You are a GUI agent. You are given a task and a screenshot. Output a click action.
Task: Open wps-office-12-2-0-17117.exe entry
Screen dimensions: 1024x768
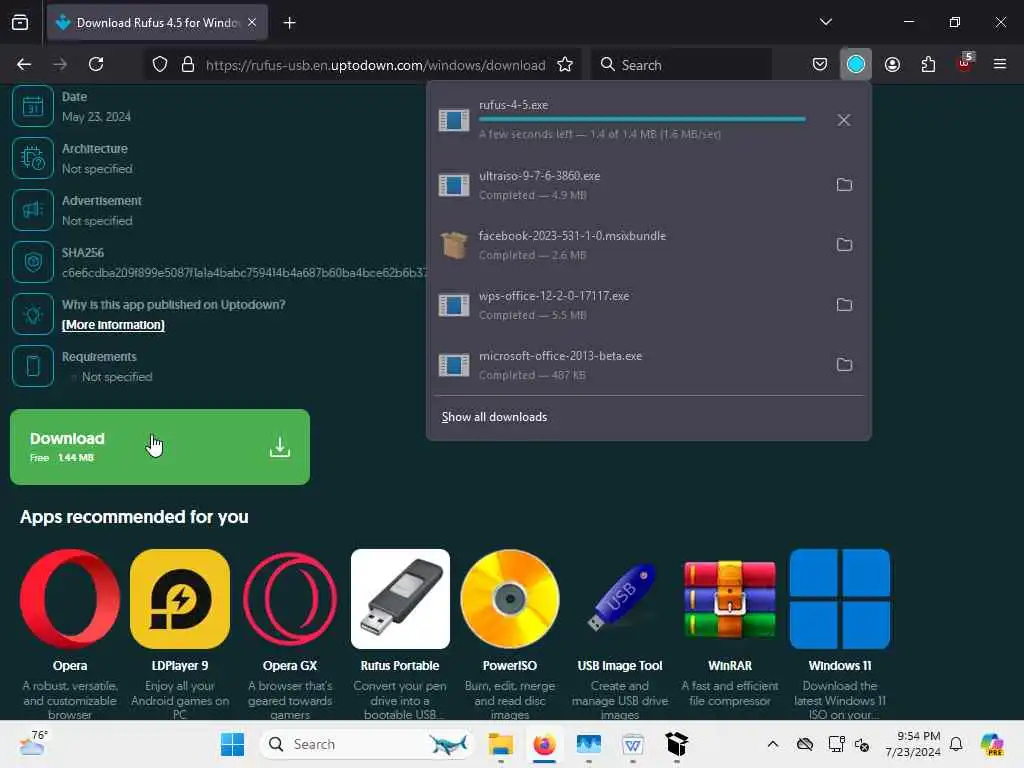point(627,305)
